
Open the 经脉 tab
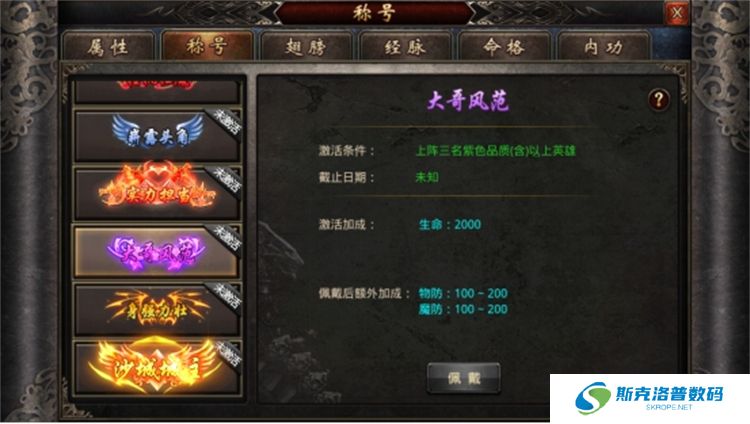(405, 47)
